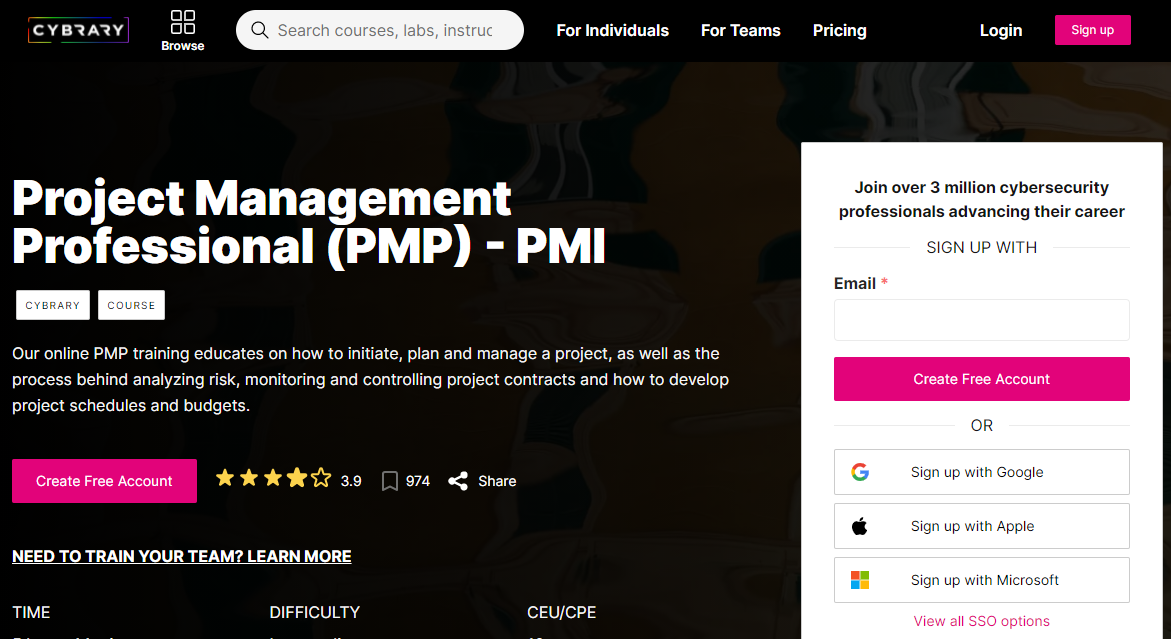Viewport: 1171px width, 639px height.
Task: Open sharing options with the Share icon
Action: point(459,481)
